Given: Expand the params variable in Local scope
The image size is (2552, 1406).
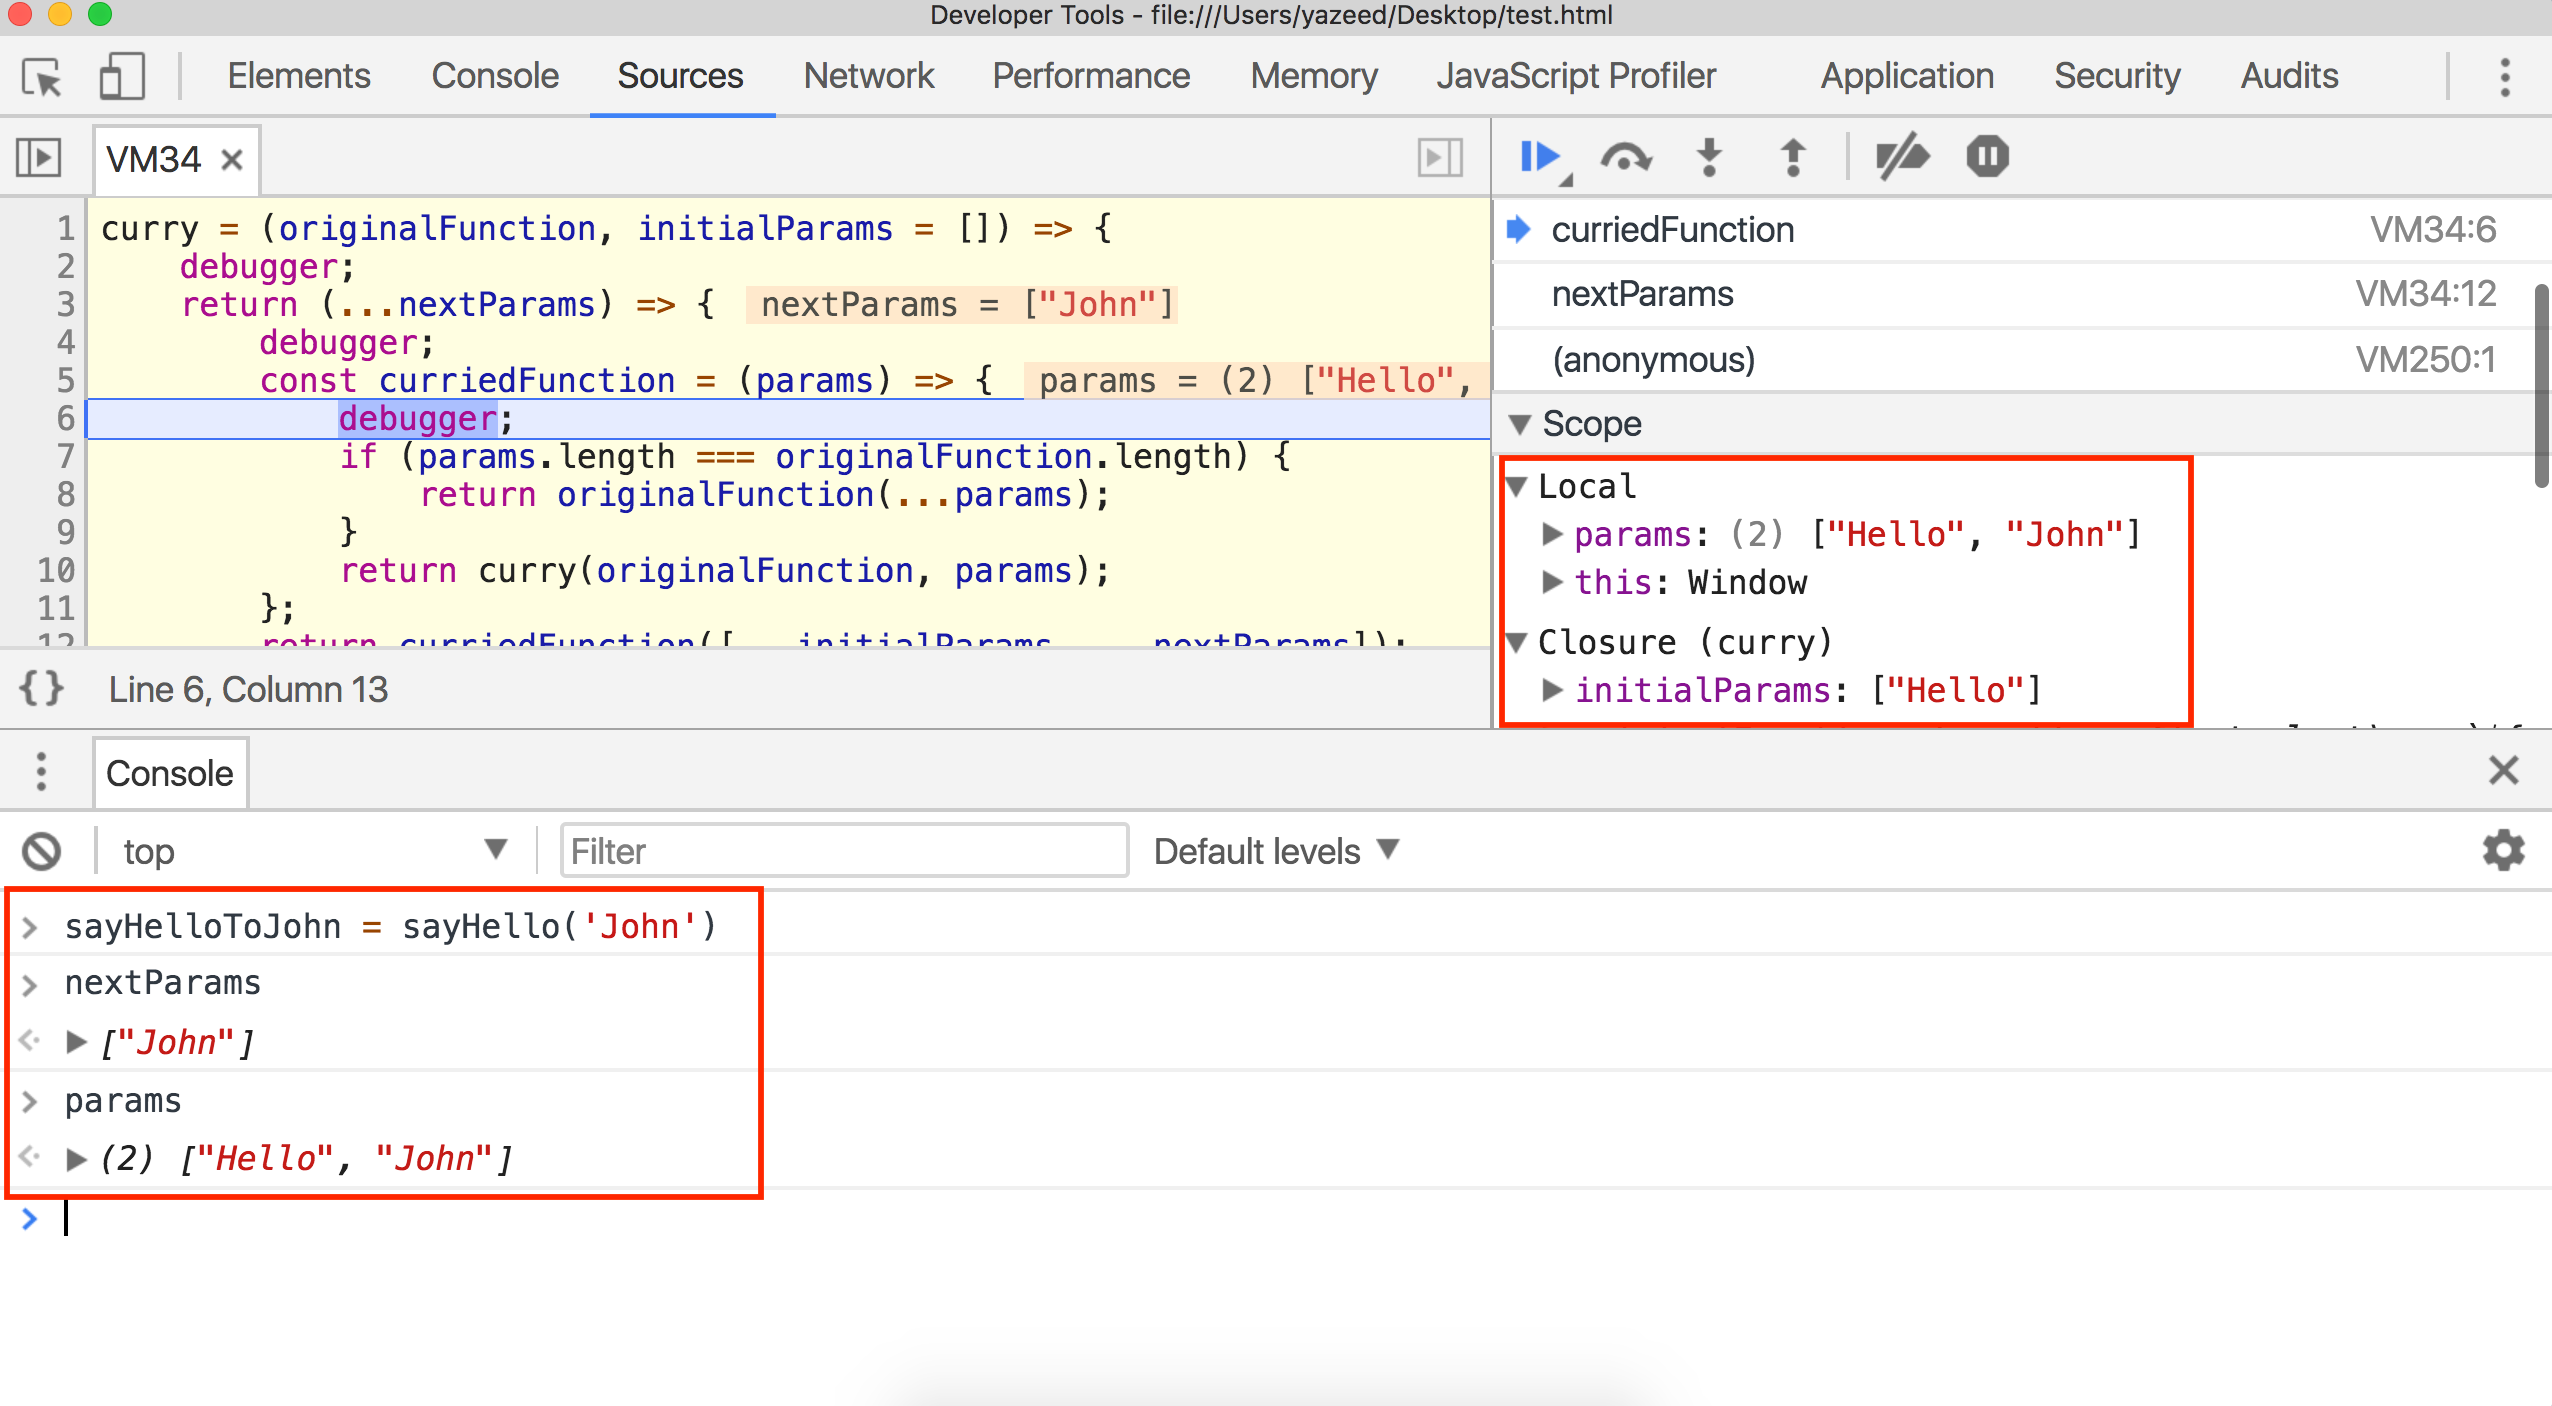Looking at the screenshot, I should tap(1554, 535).
